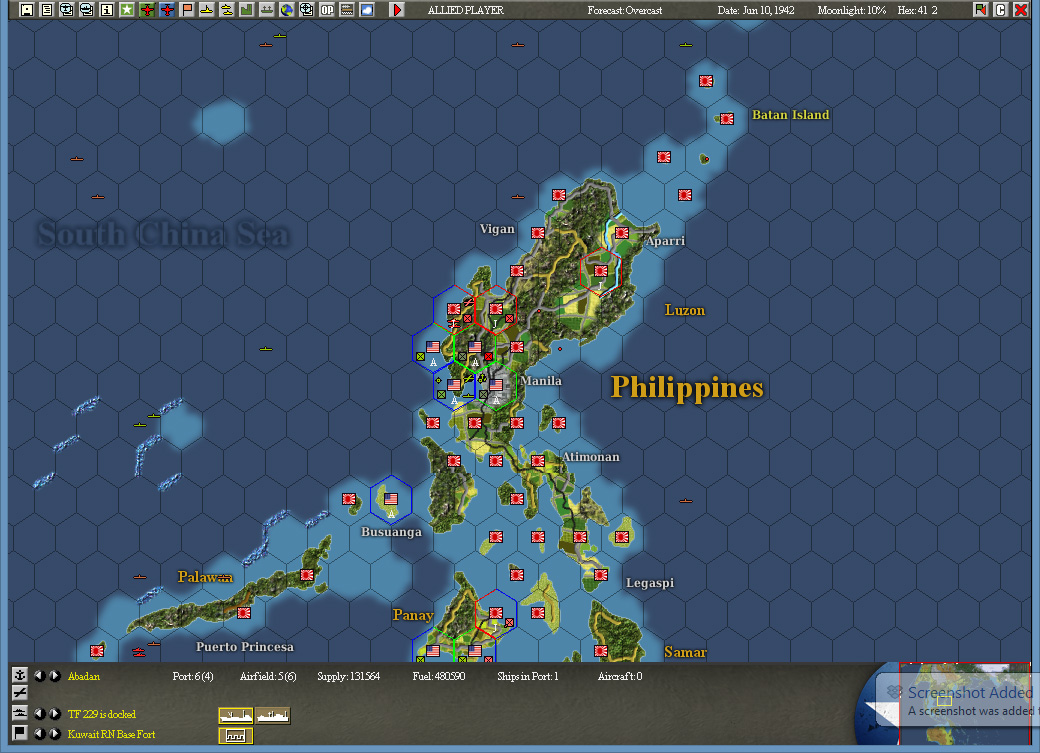Click 'Supply: 131564' in the status panel
The width and height of the screenshot is (1040, 753).
pos(348,677)
